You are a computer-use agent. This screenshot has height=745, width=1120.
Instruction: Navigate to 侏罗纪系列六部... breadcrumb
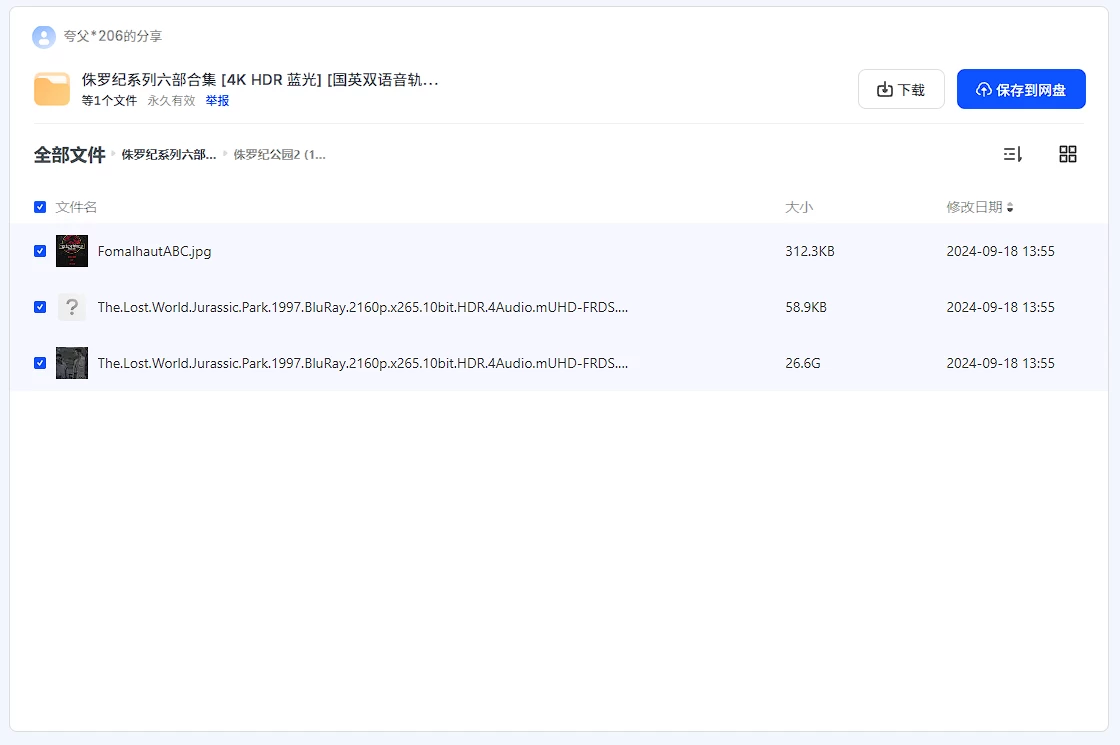click(x=168, y=155)
